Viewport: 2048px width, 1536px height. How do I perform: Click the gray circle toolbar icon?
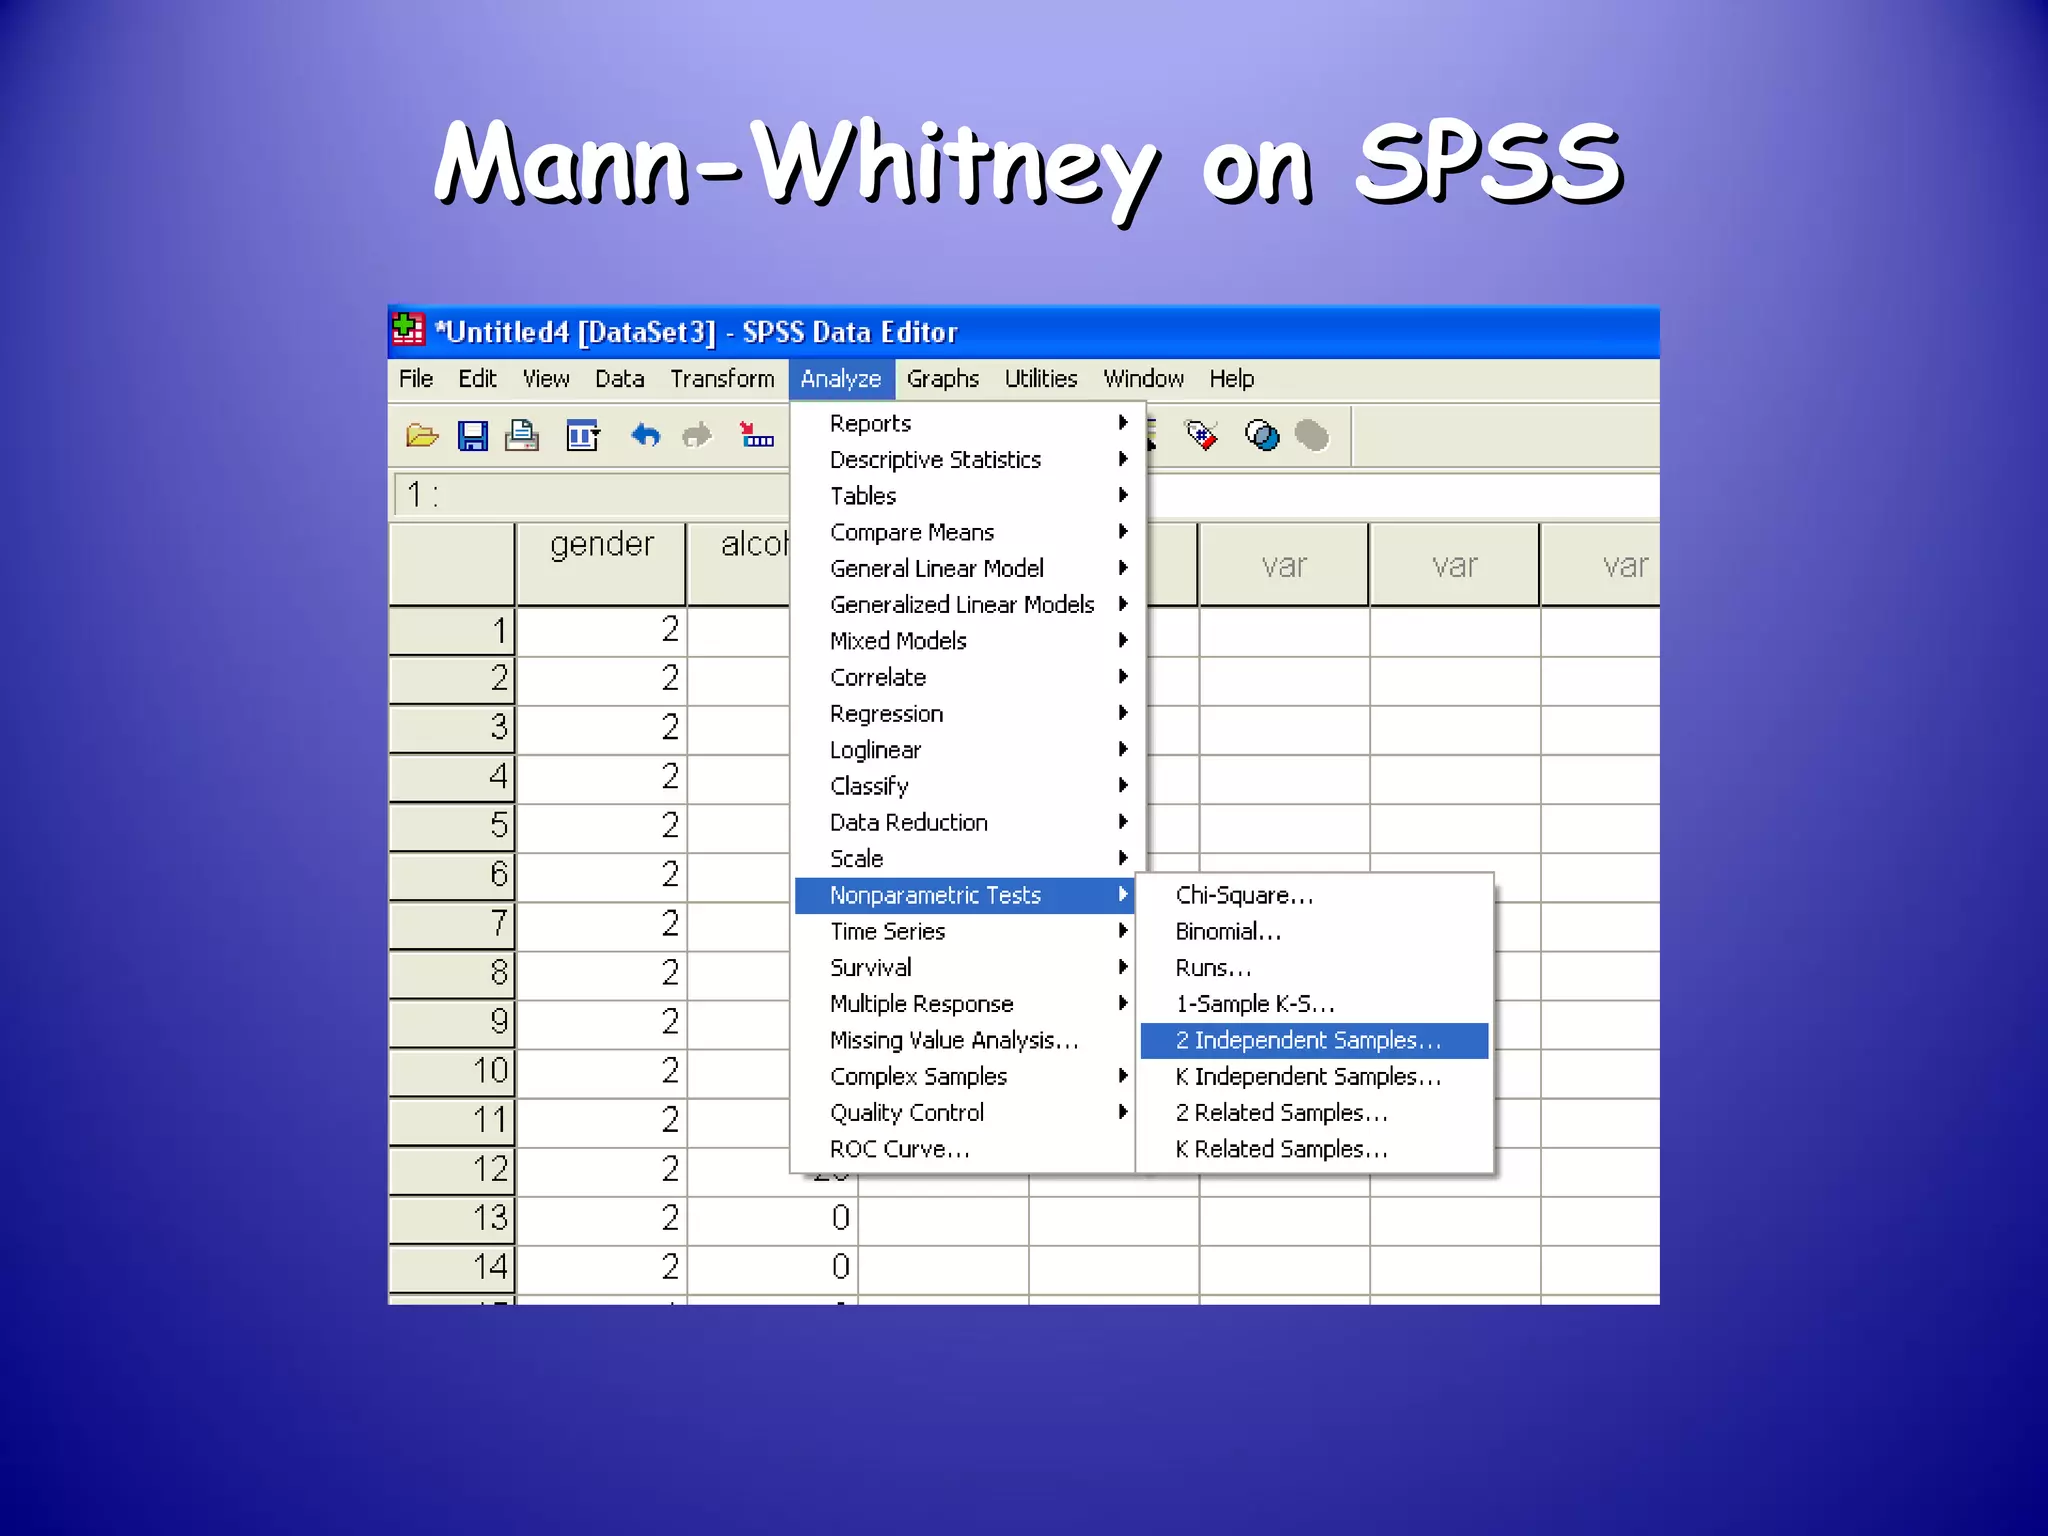coord(1312,436)
